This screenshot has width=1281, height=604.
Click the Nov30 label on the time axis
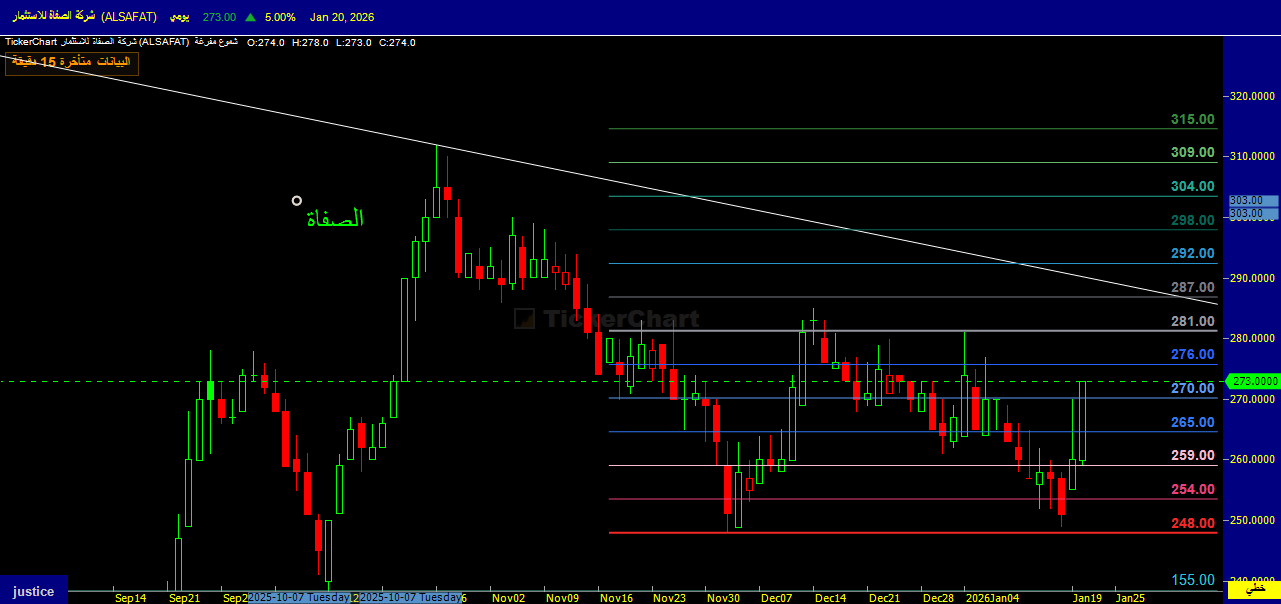click(723, 597)
